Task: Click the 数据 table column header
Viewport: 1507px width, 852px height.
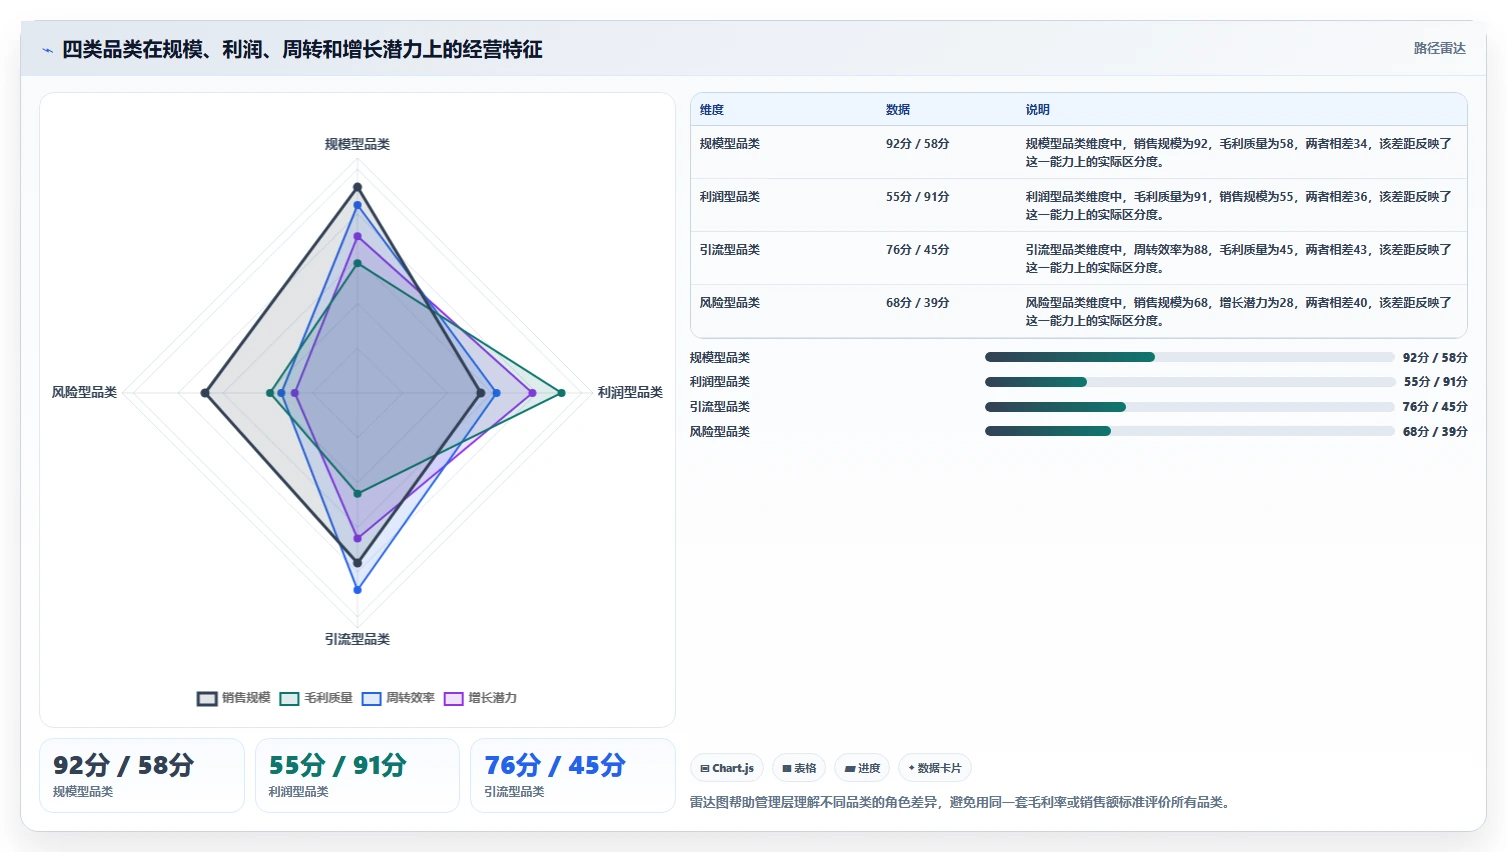Action: [897, 110]
